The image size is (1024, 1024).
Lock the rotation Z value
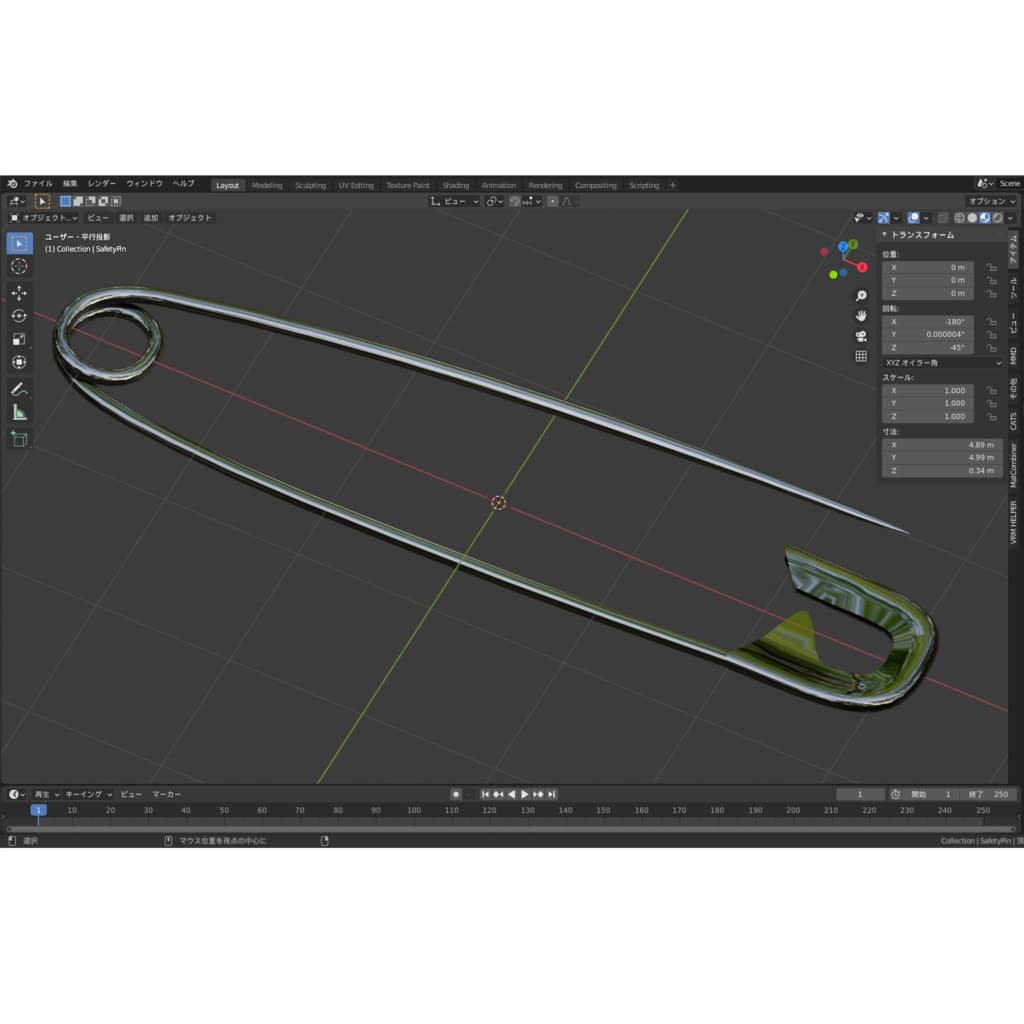[991, 348]
